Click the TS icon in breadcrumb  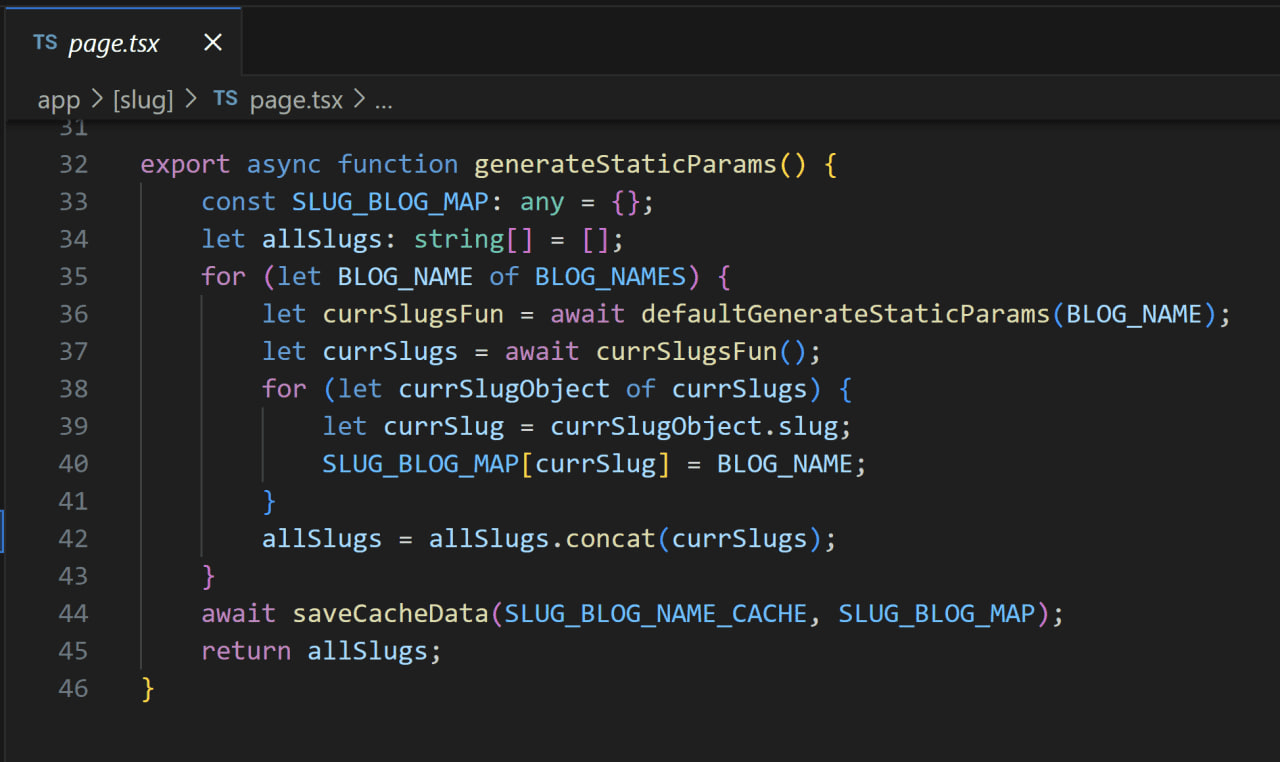click(226, 99)
